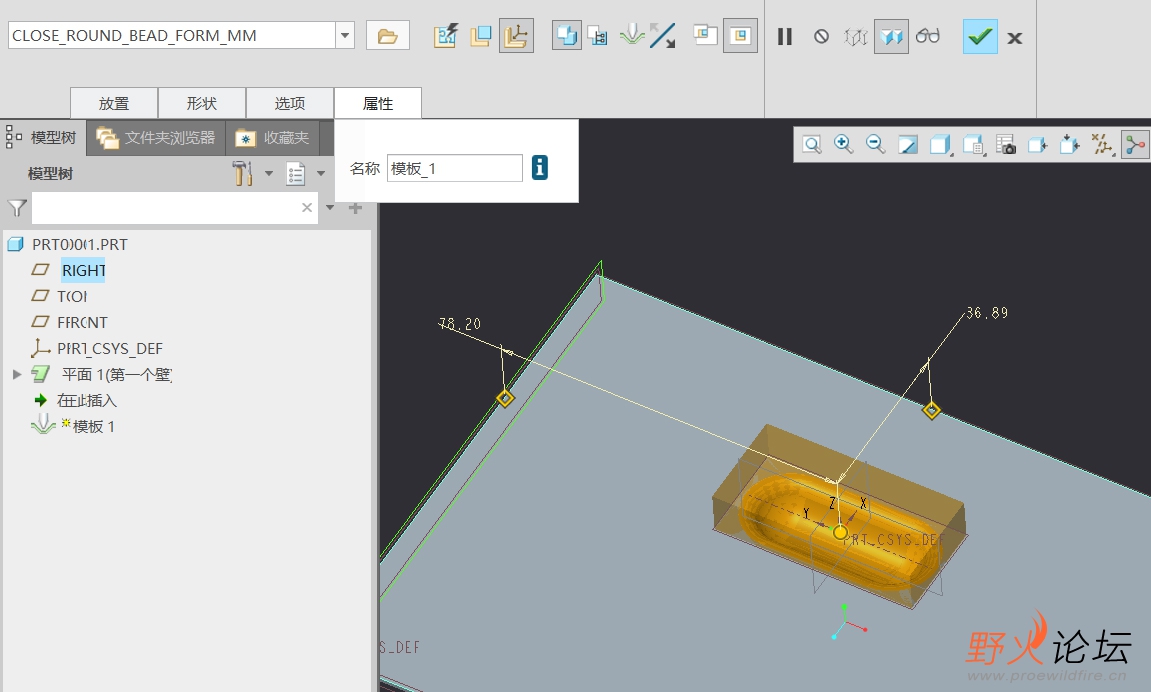
Task: Flip the punch direction arrow
Action: tap(662, 35)
